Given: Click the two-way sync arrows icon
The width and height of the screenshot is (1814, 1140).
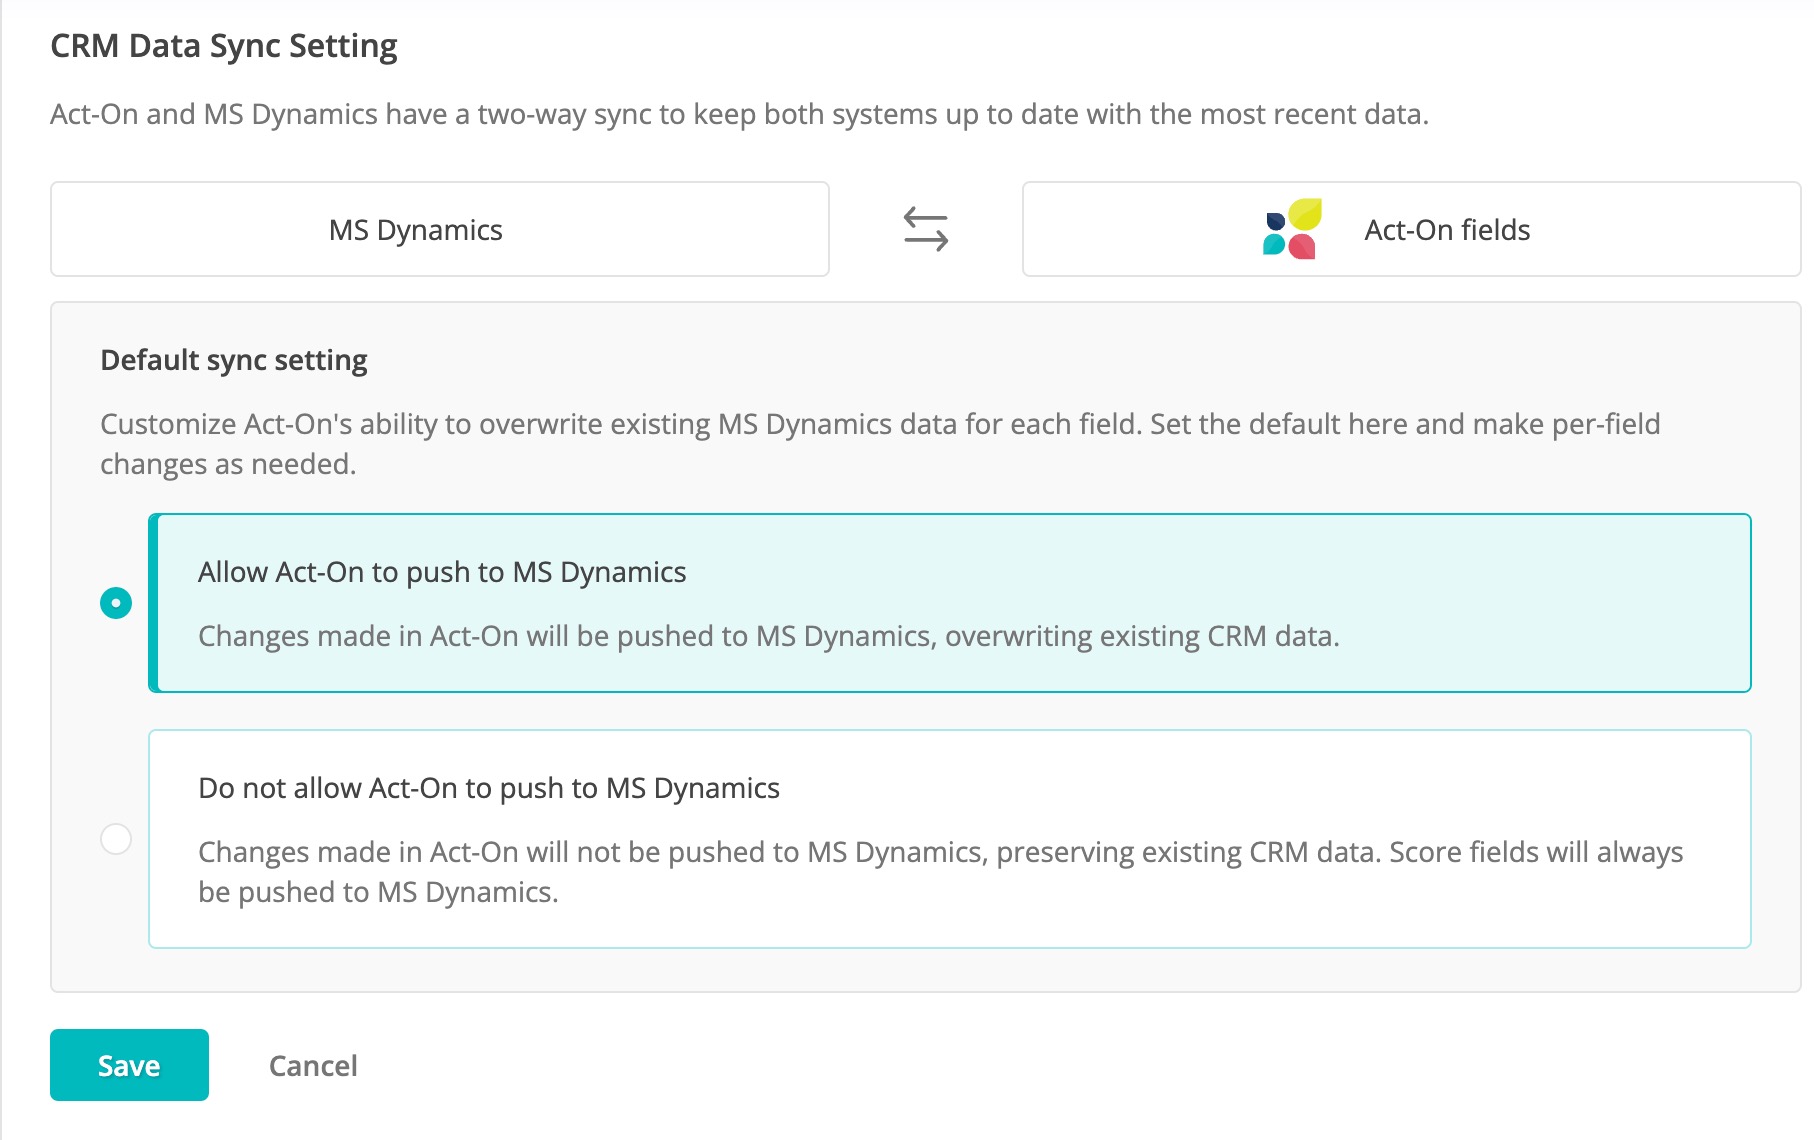Looking at the screenshot, I should pos(925,229).
